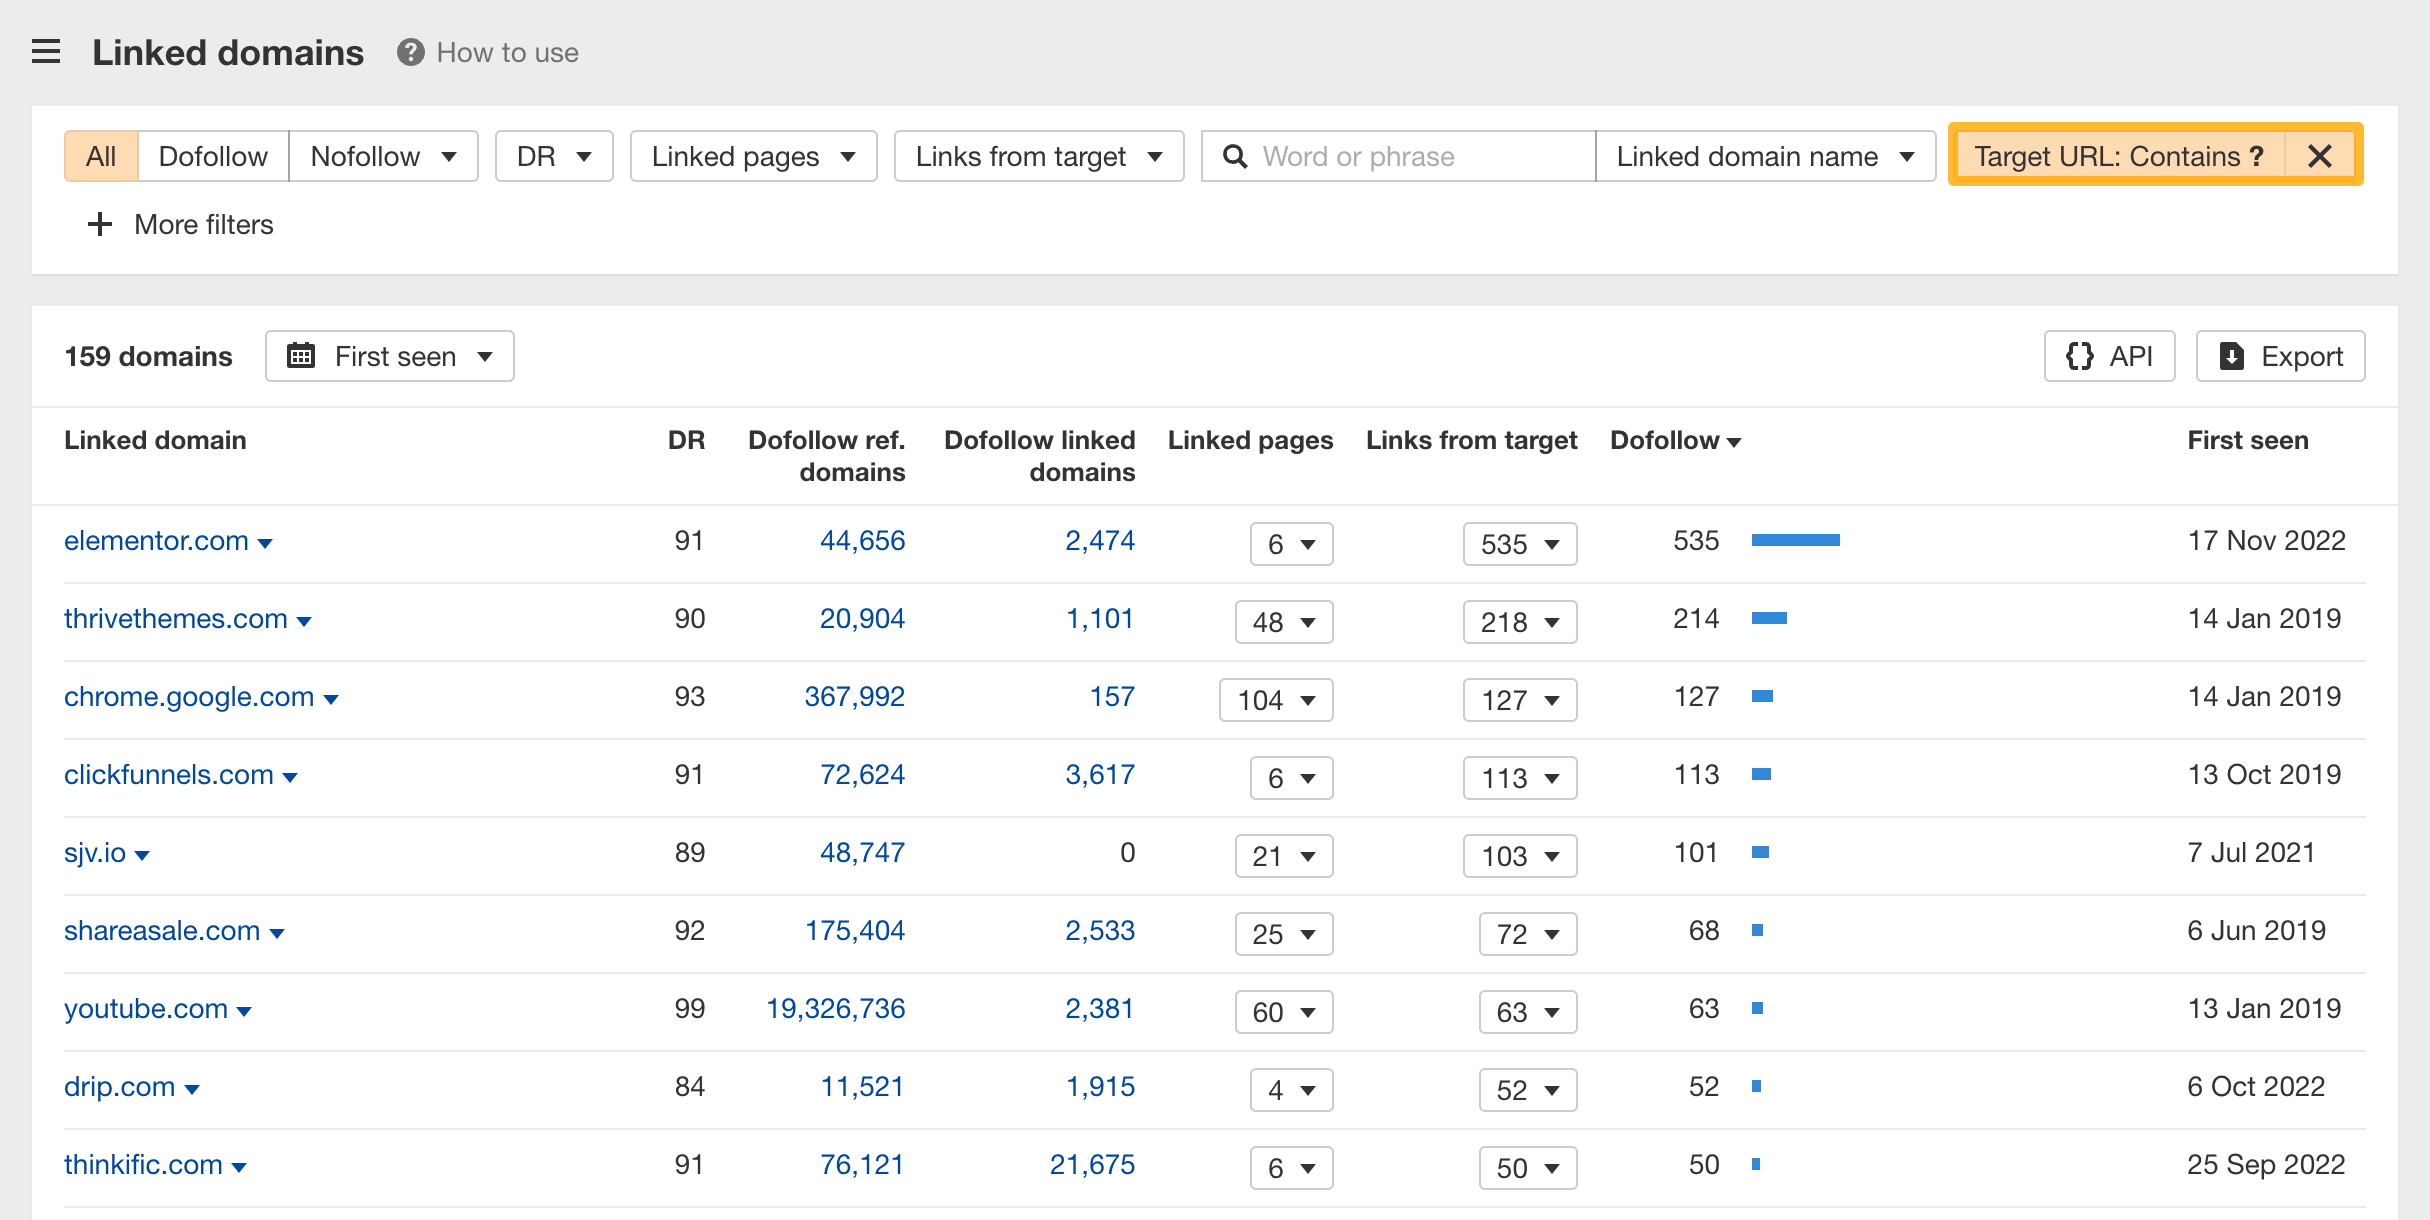
Task: Open sjv.io domain link
Action: coord(95,853)
